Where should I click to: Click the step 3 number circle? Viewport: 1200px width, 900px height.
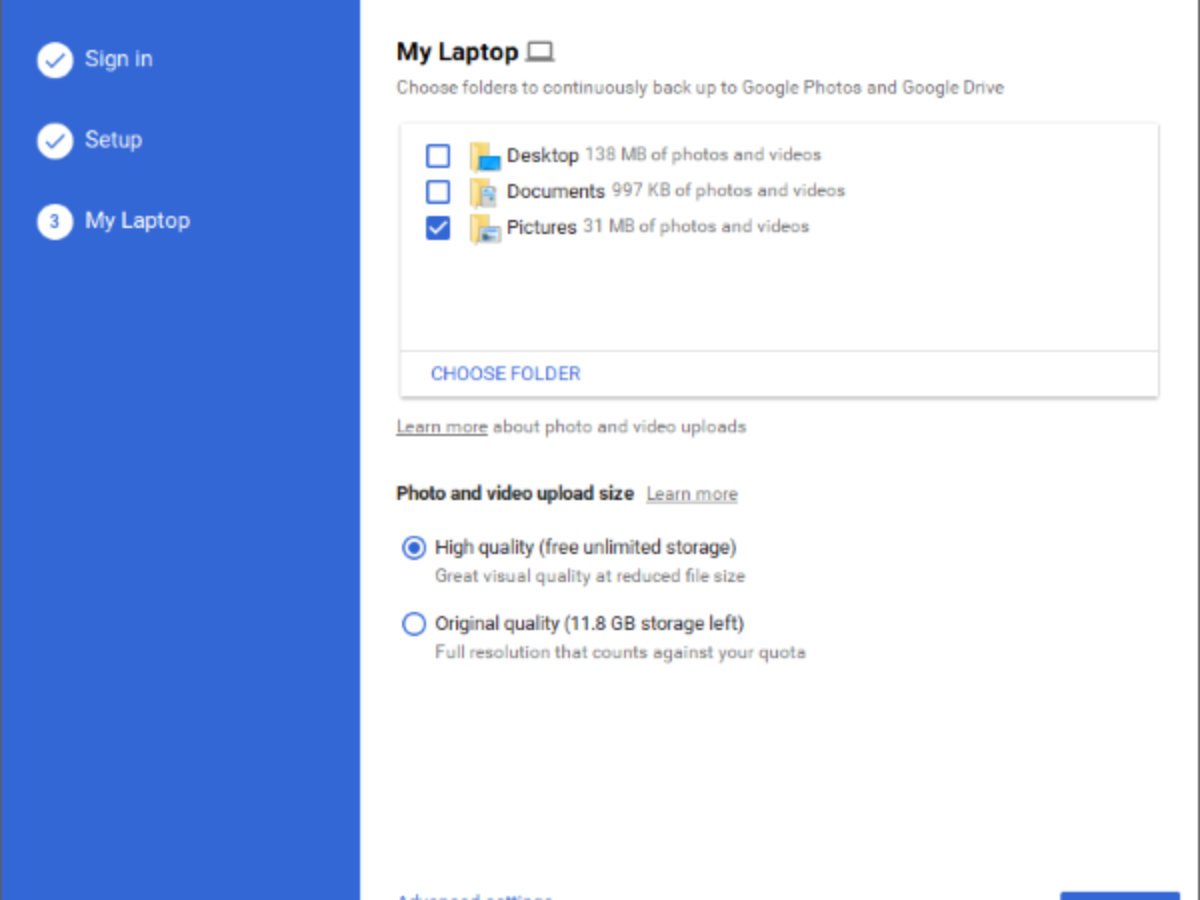[x=55, y=222]
